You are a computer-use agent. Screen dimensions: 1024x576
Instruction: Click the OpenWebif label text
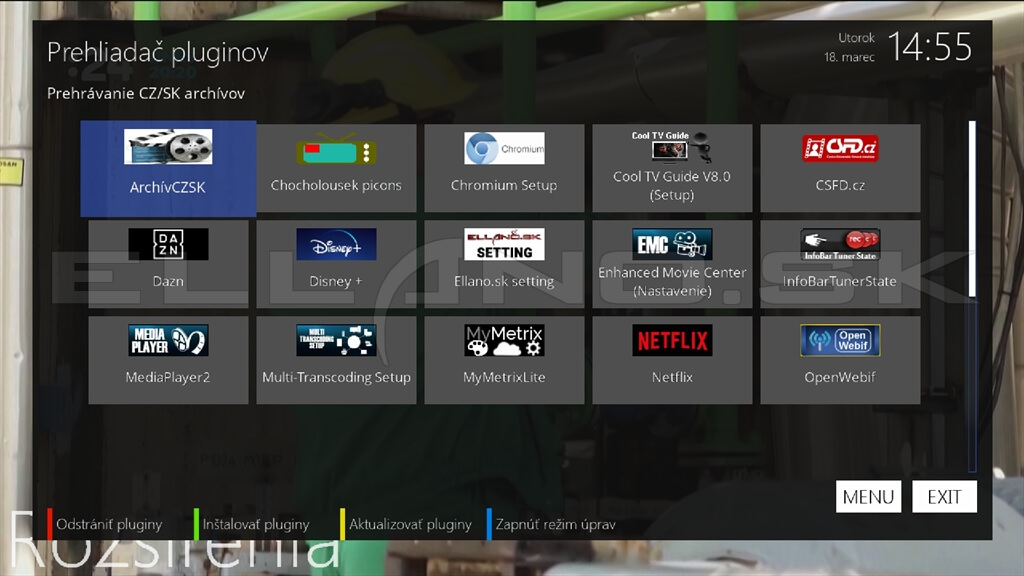tap(840, 377)
